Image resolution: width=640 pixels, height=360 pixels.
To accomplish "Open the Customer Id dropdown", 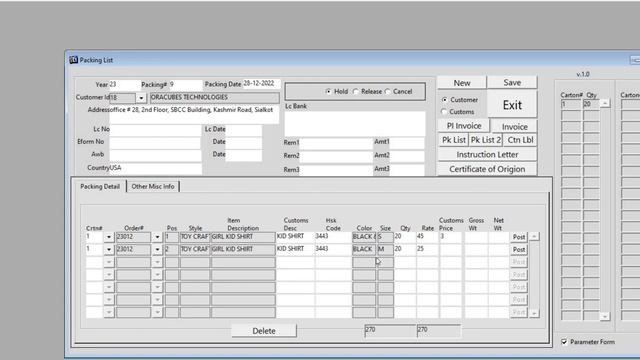I will point(141,98).
